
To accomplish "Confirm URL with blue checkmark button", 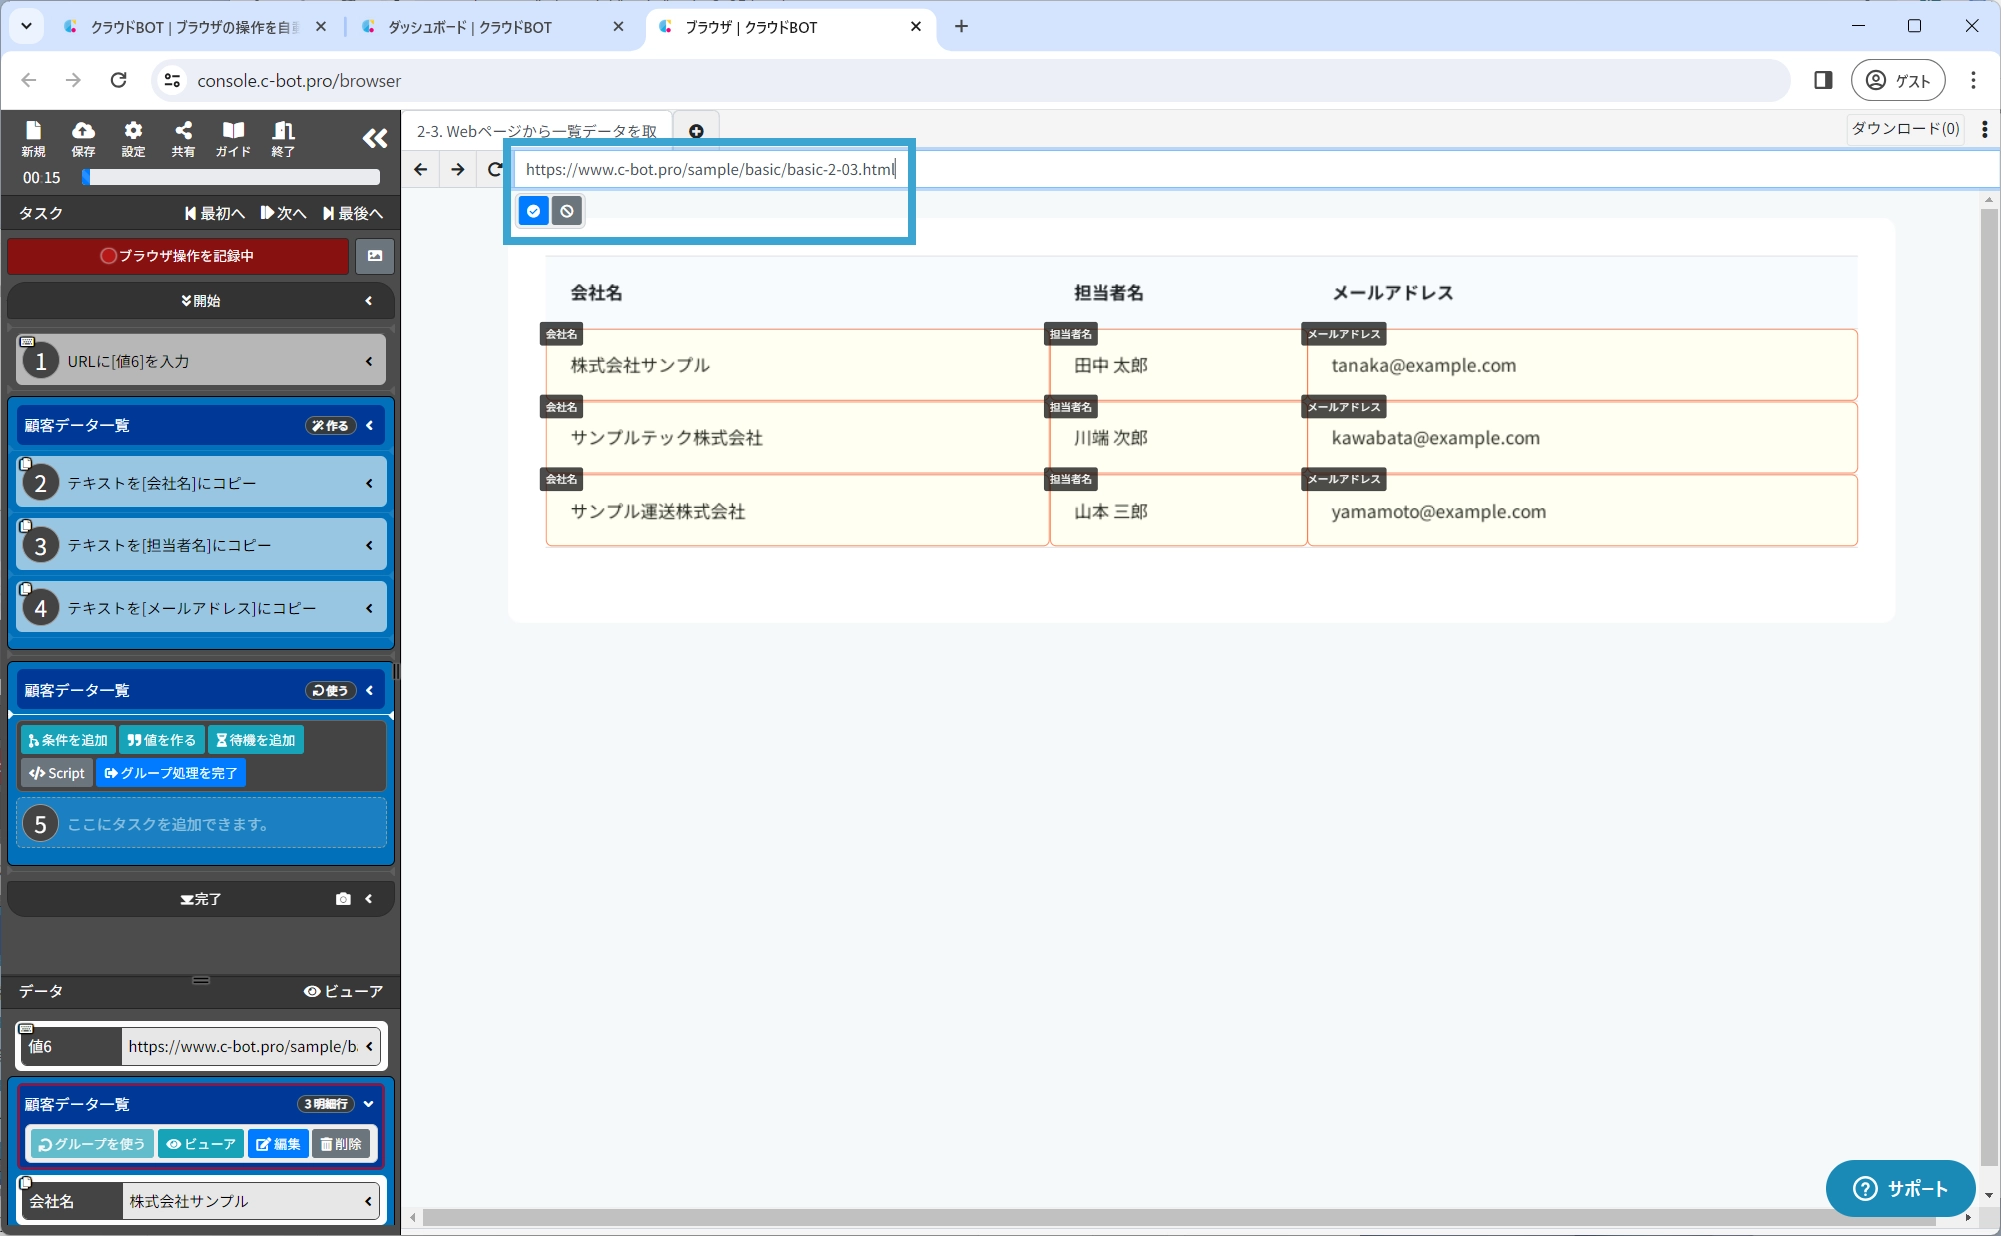I will (533, 211).
